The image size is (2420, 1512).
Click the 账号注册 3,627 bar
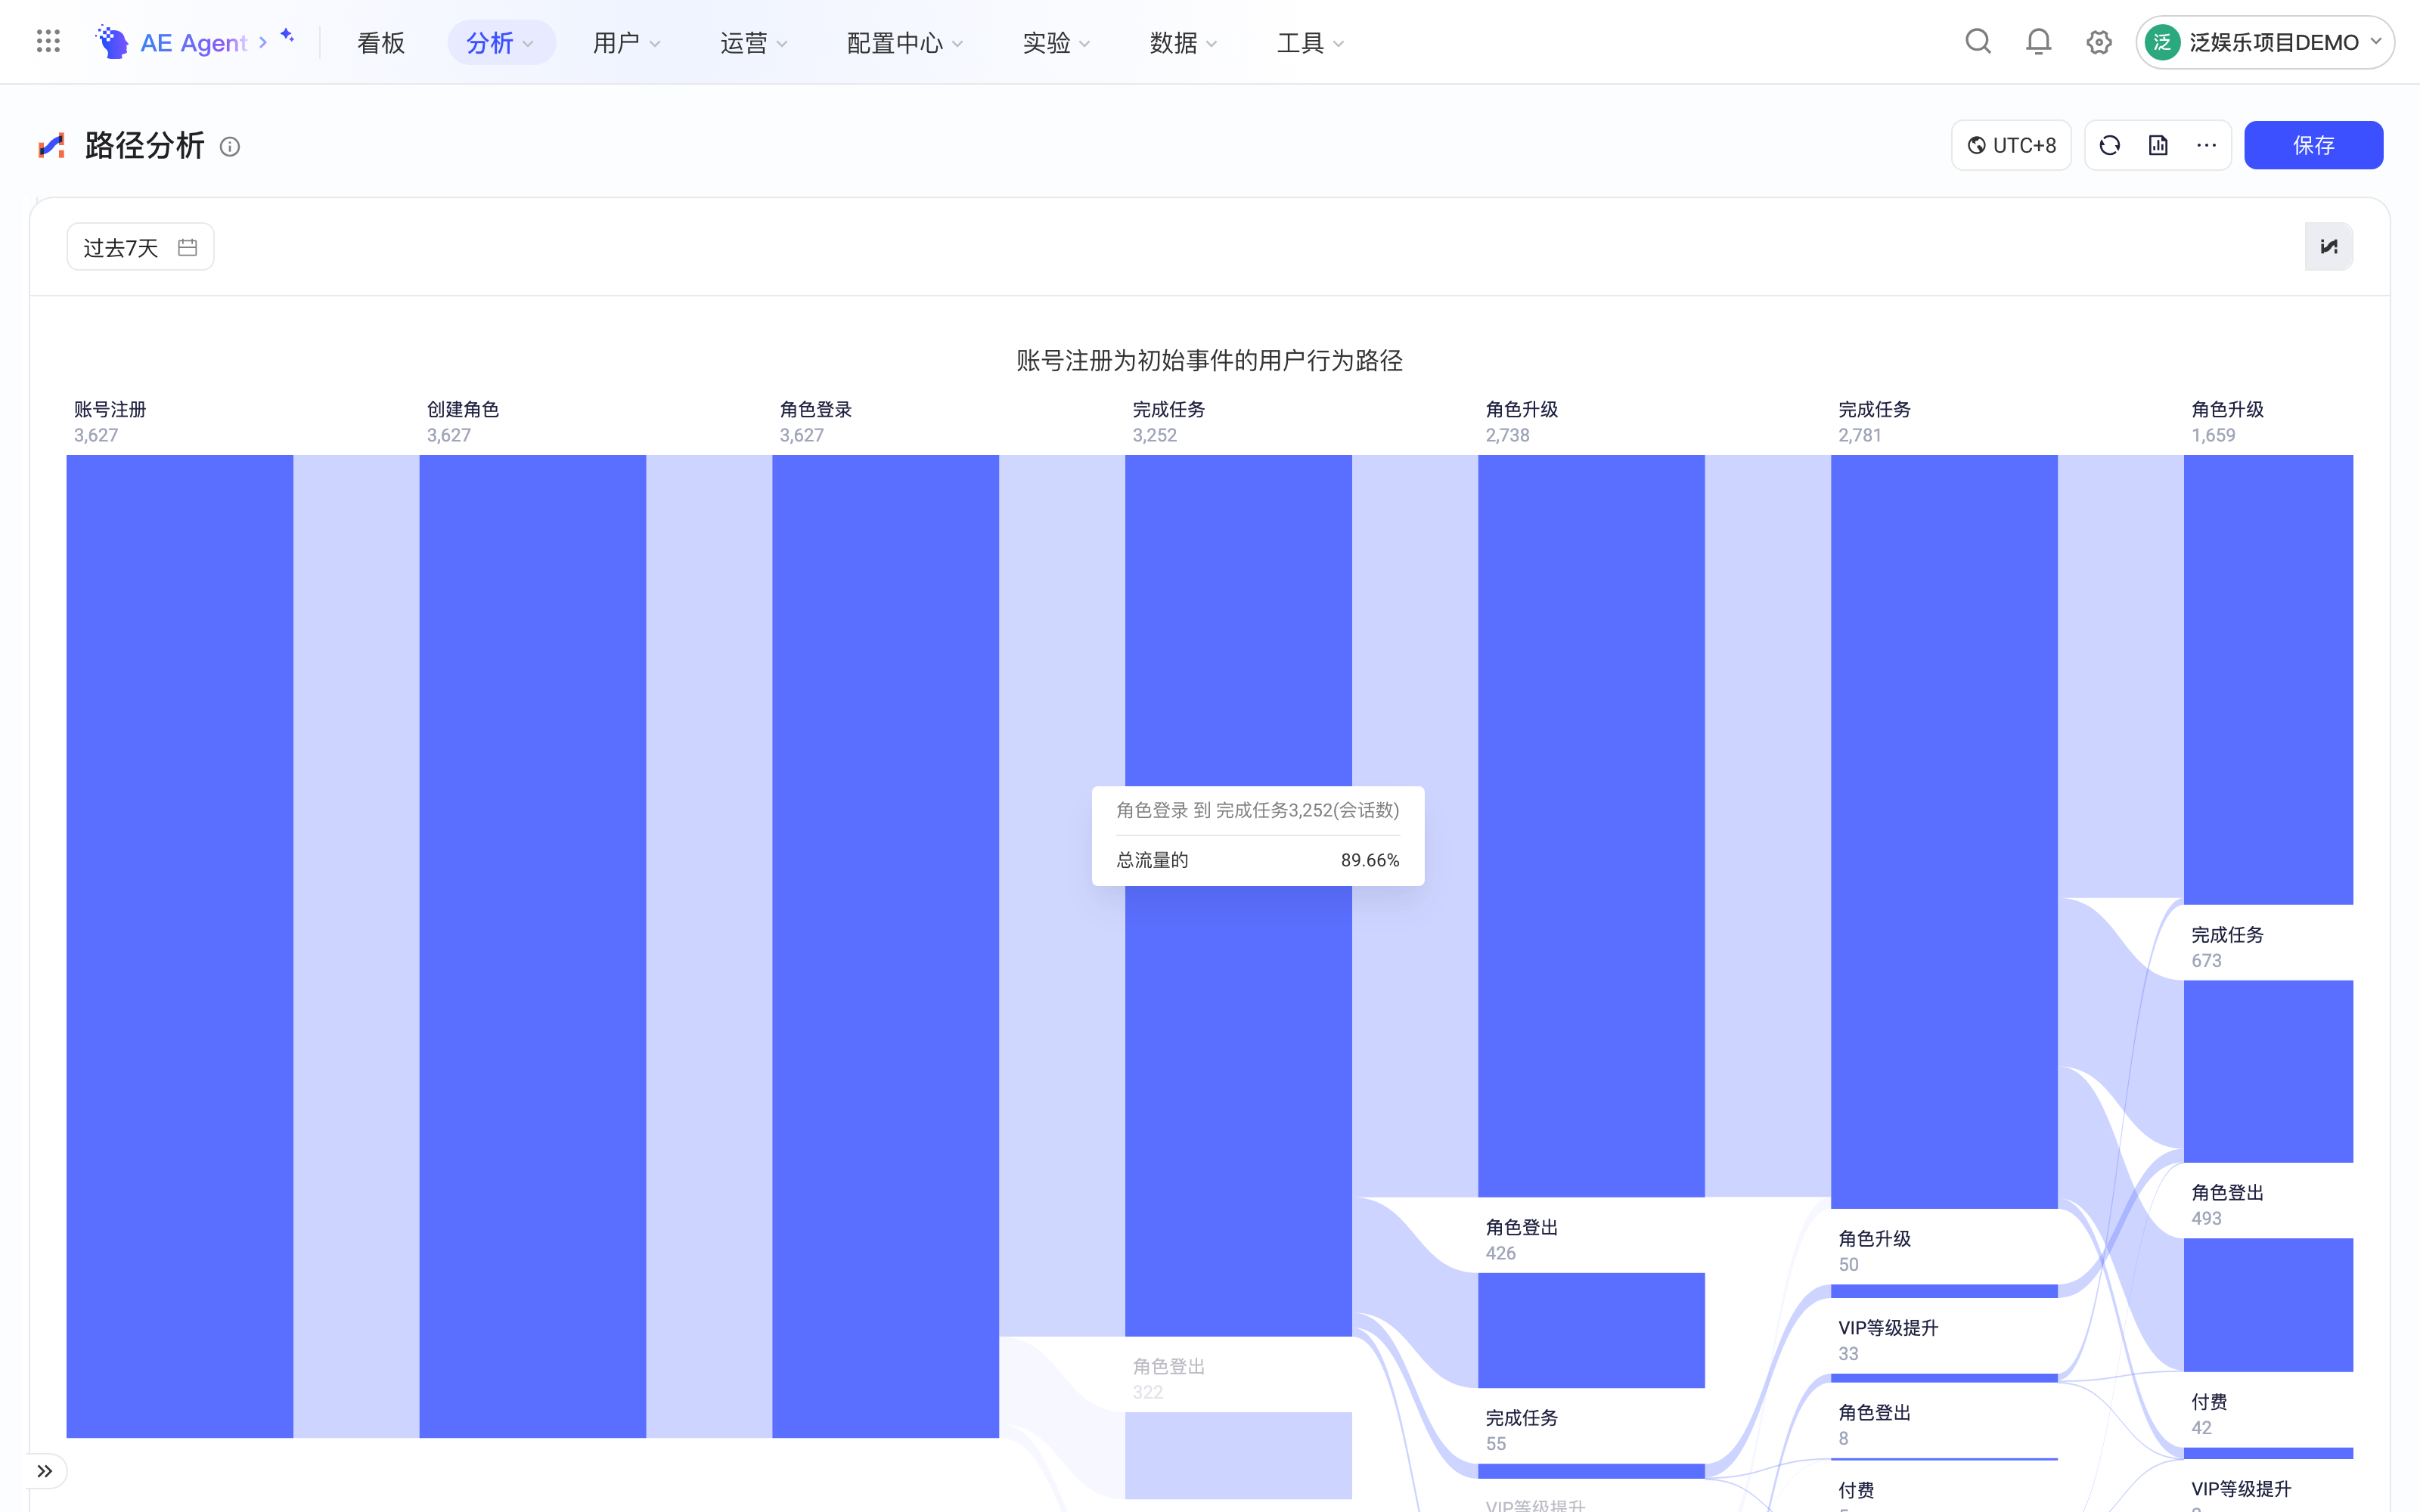click(x=180, y=946)
